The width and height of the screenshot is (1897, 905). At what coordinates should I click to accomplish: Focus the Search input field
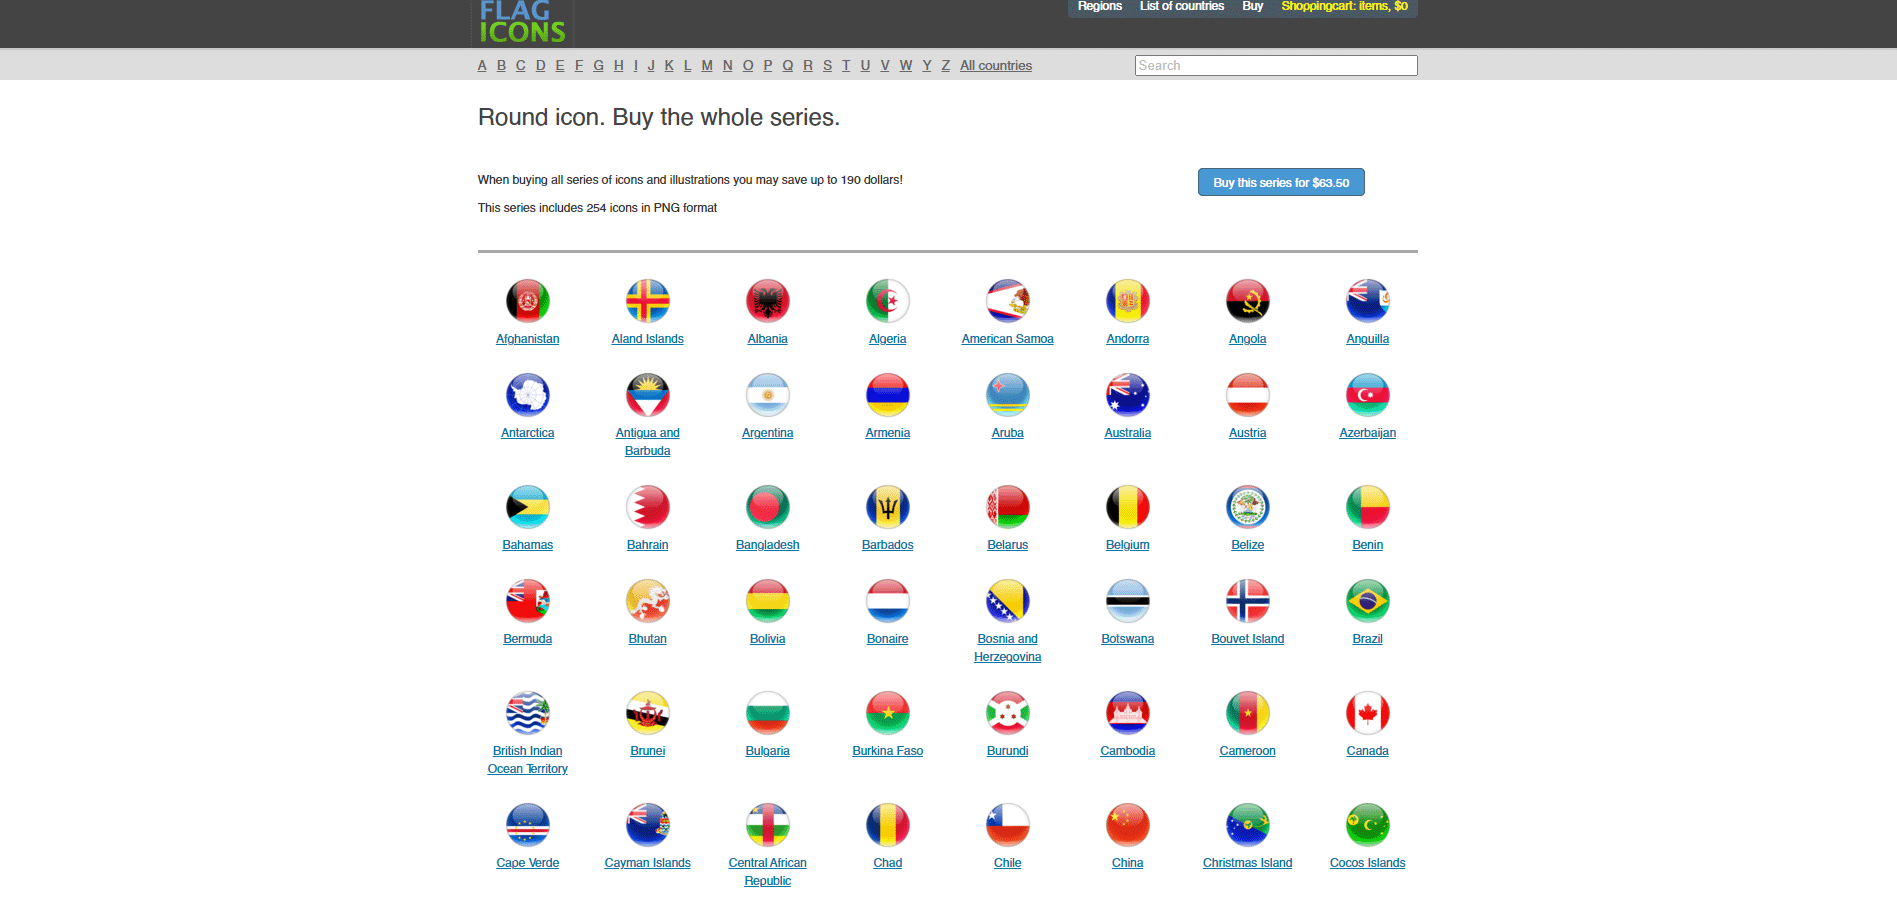(1276, 66)
